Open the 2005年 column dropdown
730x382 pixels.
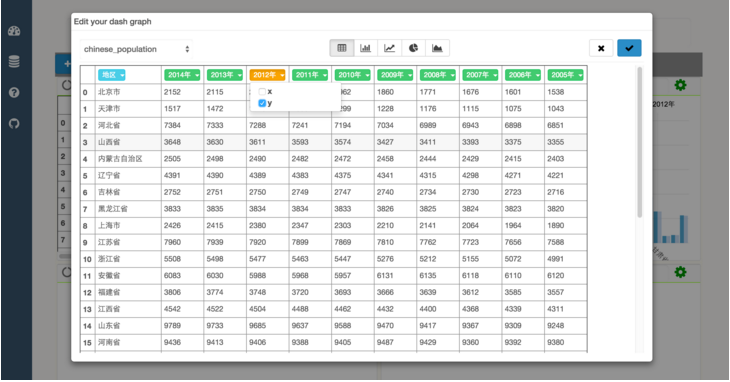565,75
